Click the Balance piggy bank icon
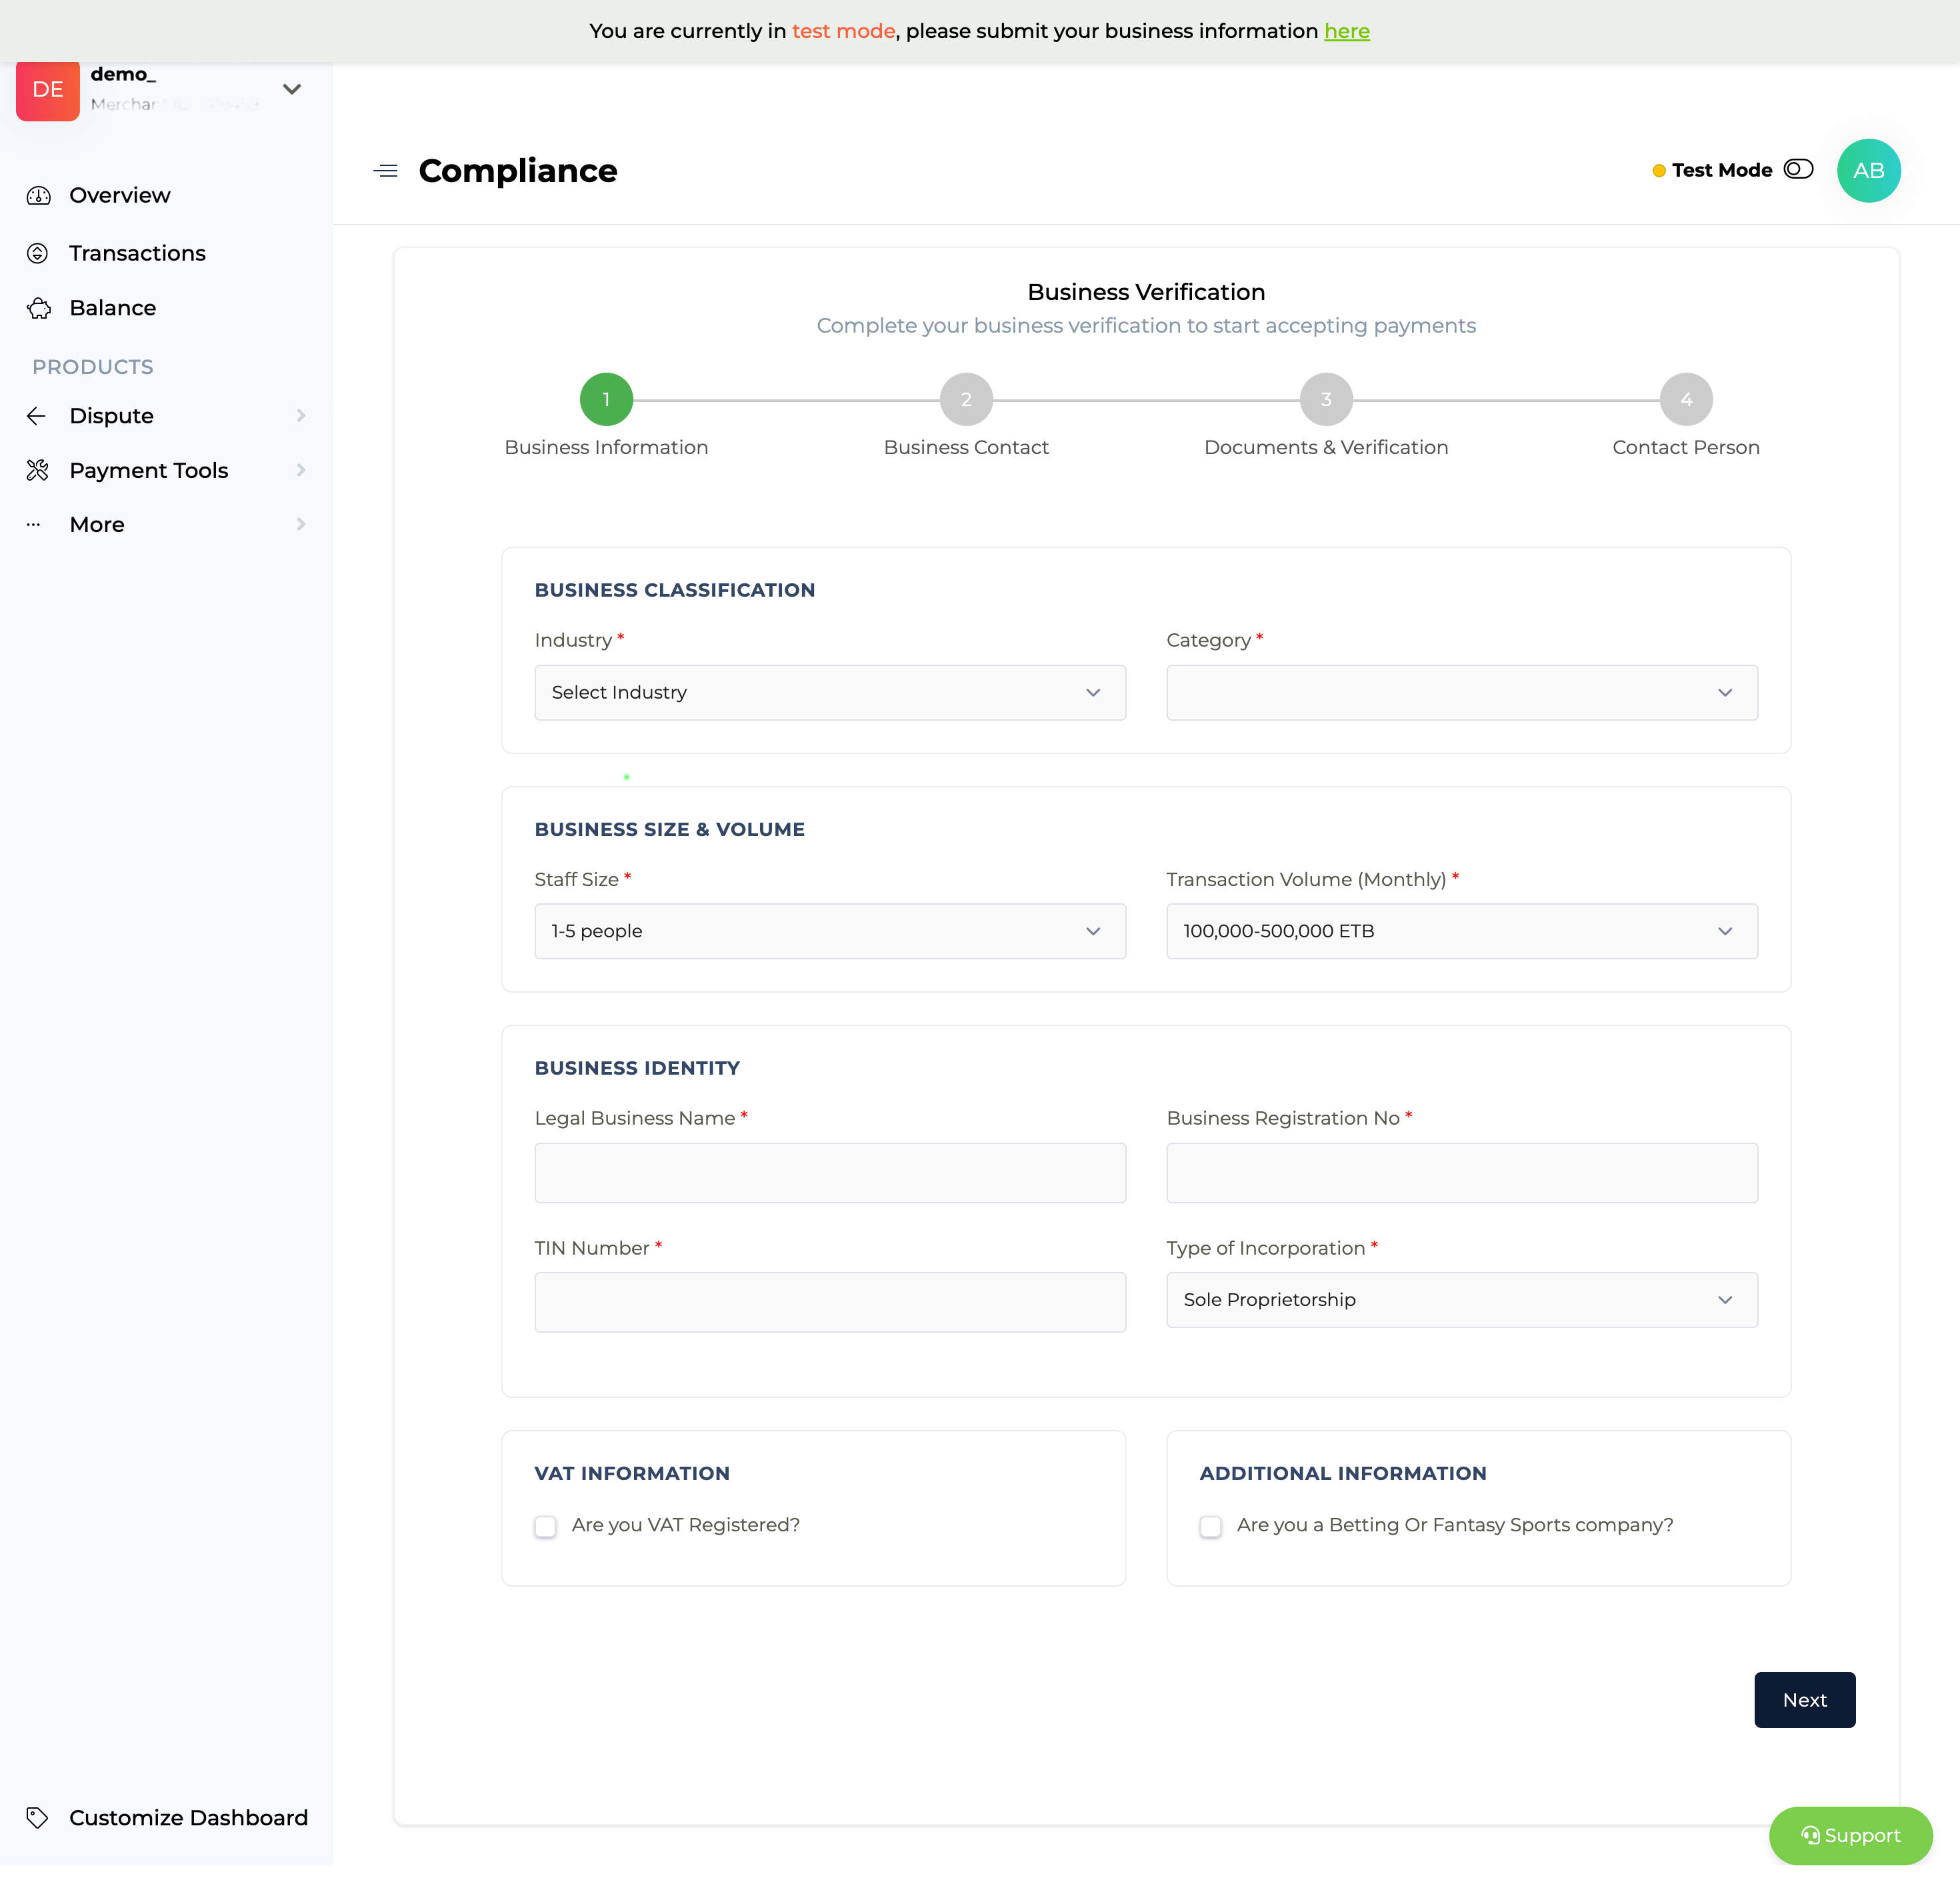 coord(38,308)
